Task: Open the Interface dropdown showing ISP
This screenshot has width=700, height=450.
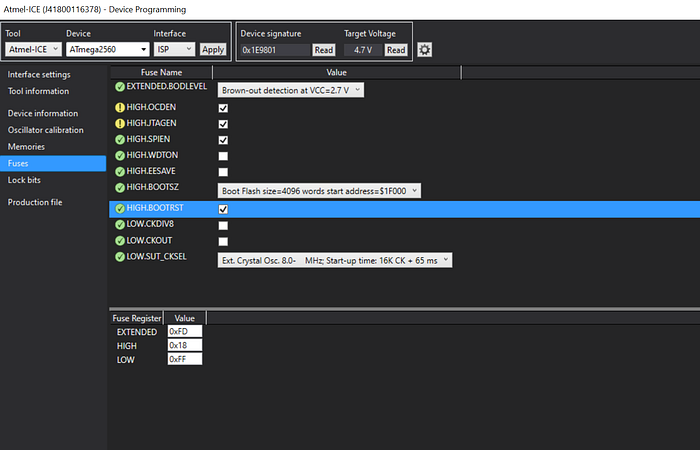Action: (175, 49)
